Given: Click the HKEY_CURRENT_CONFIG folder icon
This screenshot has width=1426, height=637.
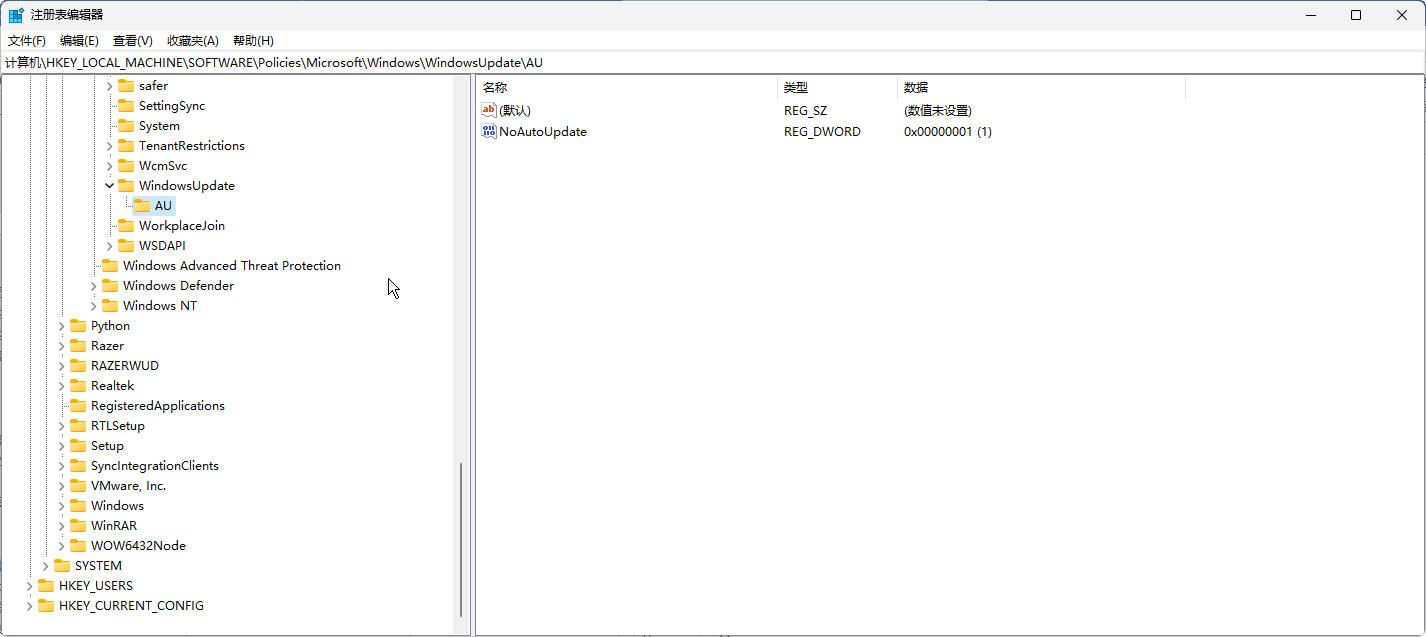Looking at the screenshot, I should 47,605.
